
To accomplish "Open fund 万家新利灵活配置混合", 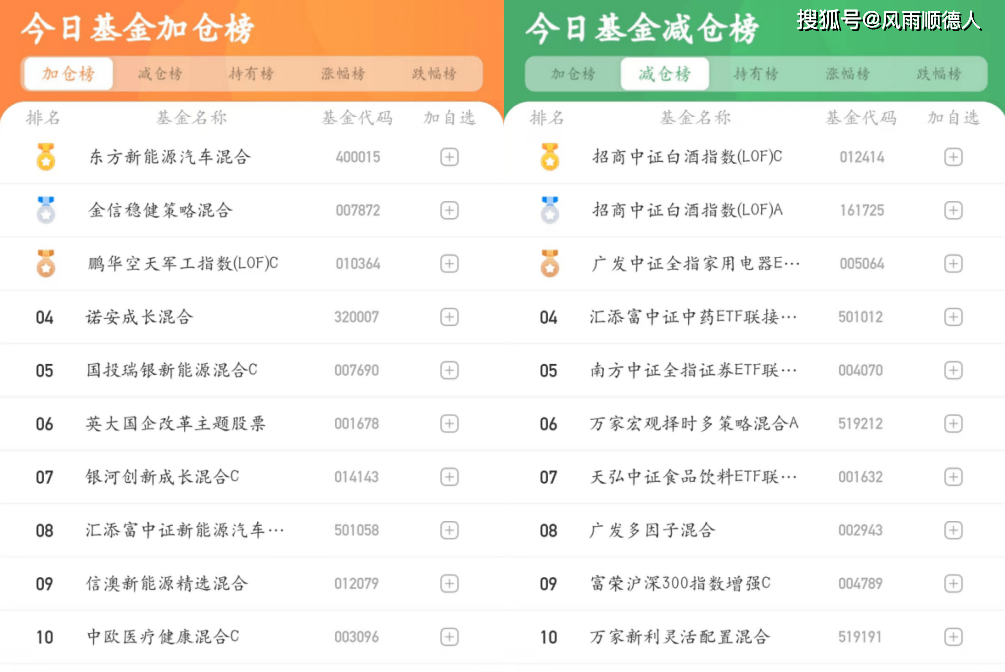I will click(x=679, y=637).
